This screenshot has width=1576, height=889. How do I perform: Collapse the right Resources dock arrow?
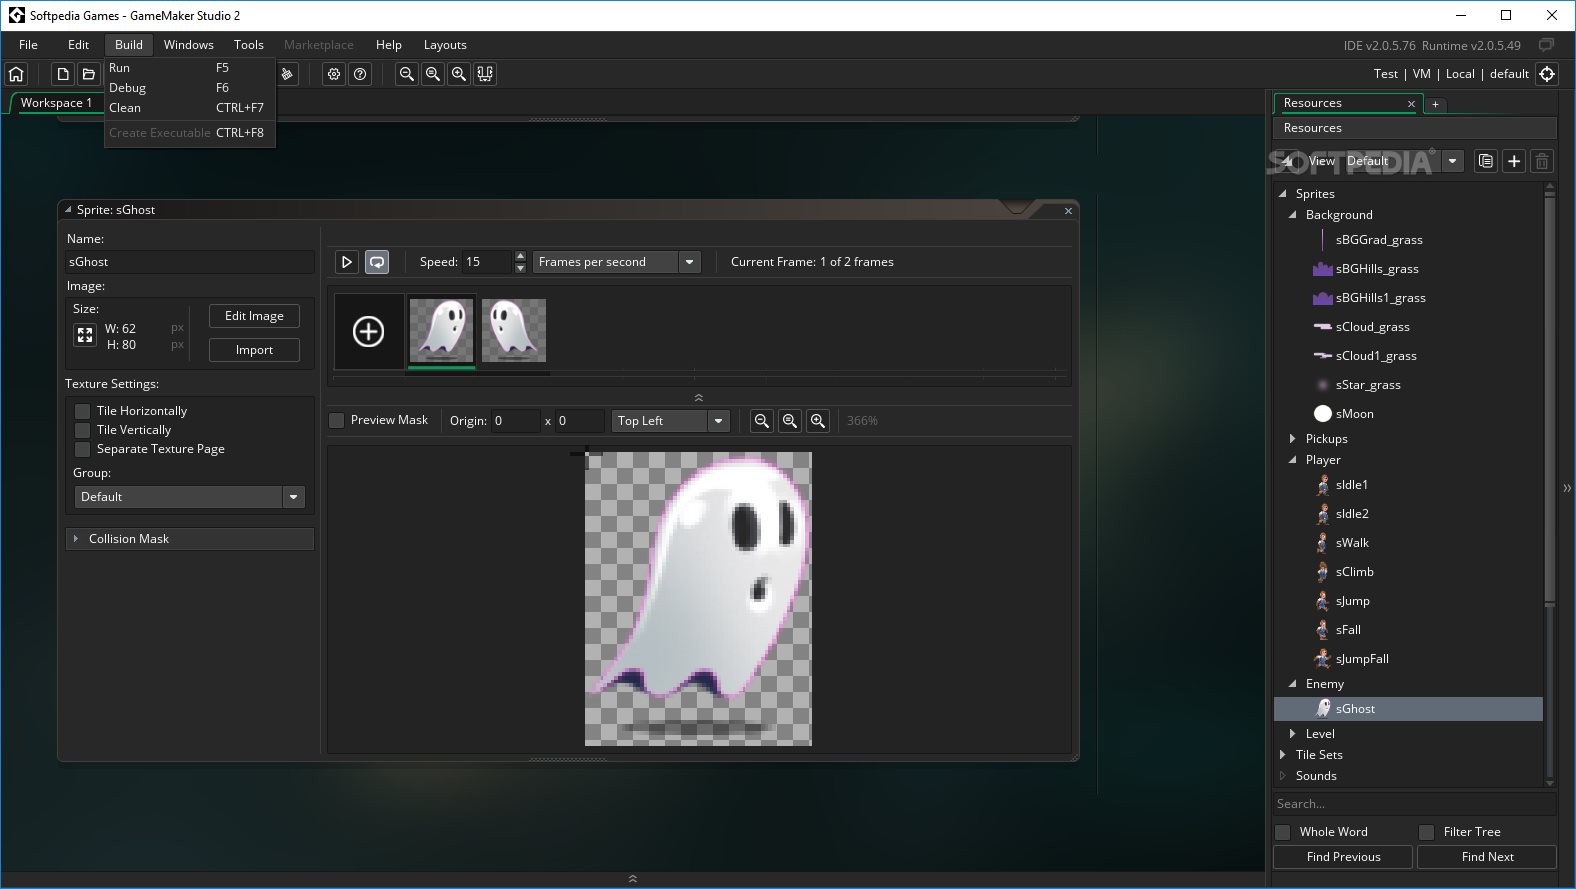tap(1567, 488)
